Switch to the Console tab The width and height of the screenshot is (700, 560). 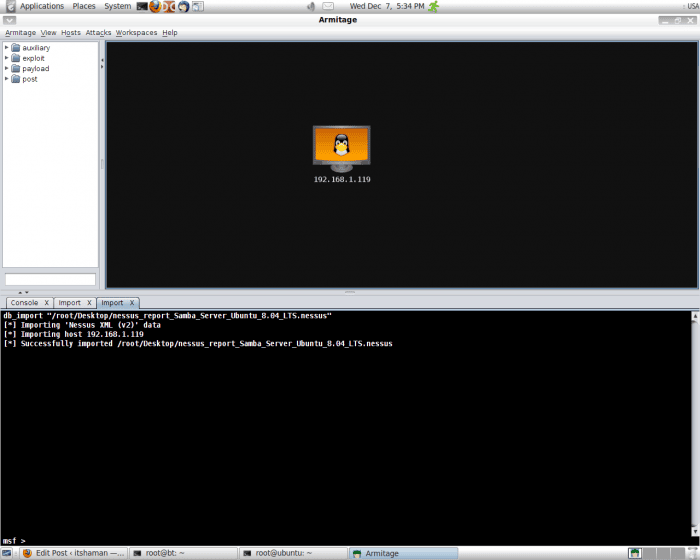tap(24, 303)
